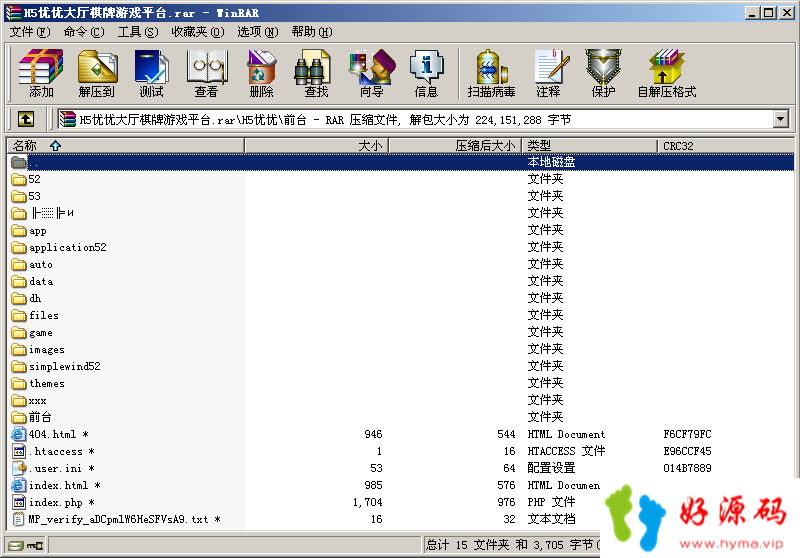Open the File (文件) menu

click(30, 32)
